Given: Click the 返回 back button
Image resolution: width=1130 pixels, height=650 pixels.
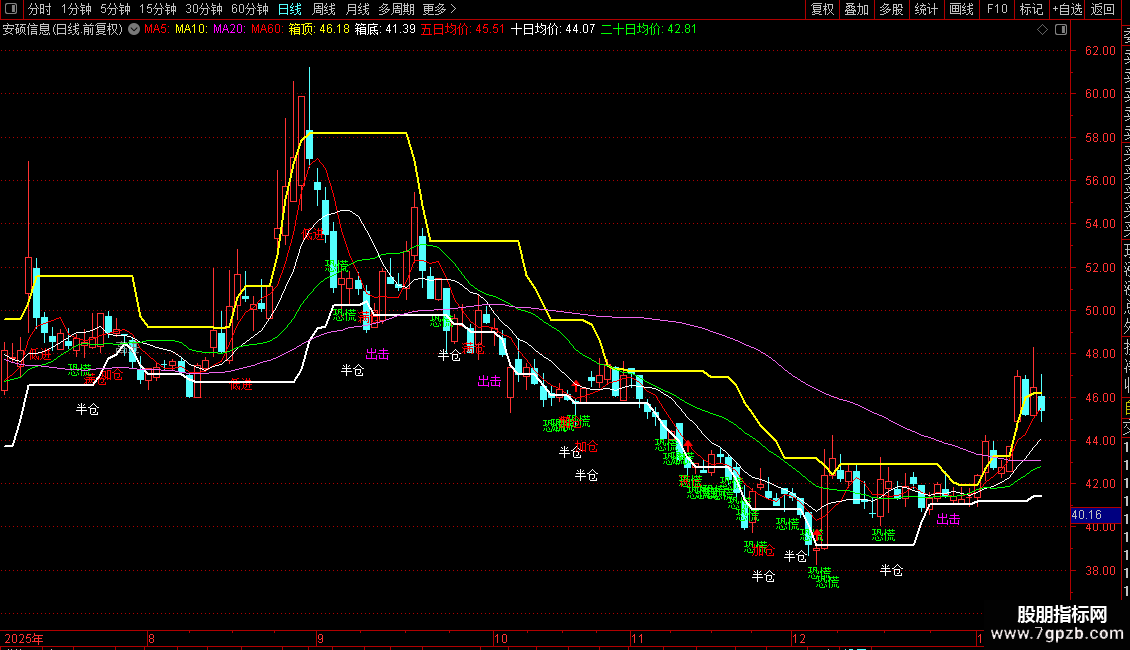Looking at the screenshot, I should 1102,10.
